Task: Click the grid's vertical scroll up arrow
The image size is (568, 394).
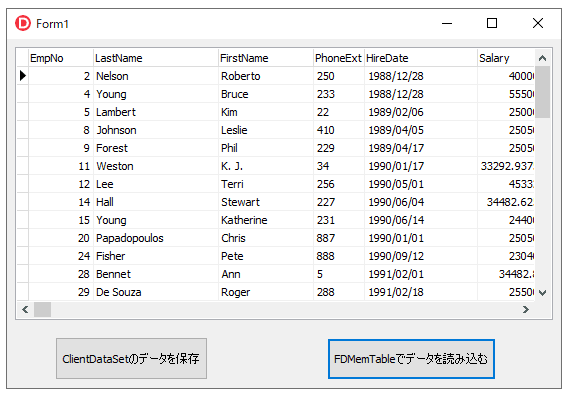Action: 542,58
